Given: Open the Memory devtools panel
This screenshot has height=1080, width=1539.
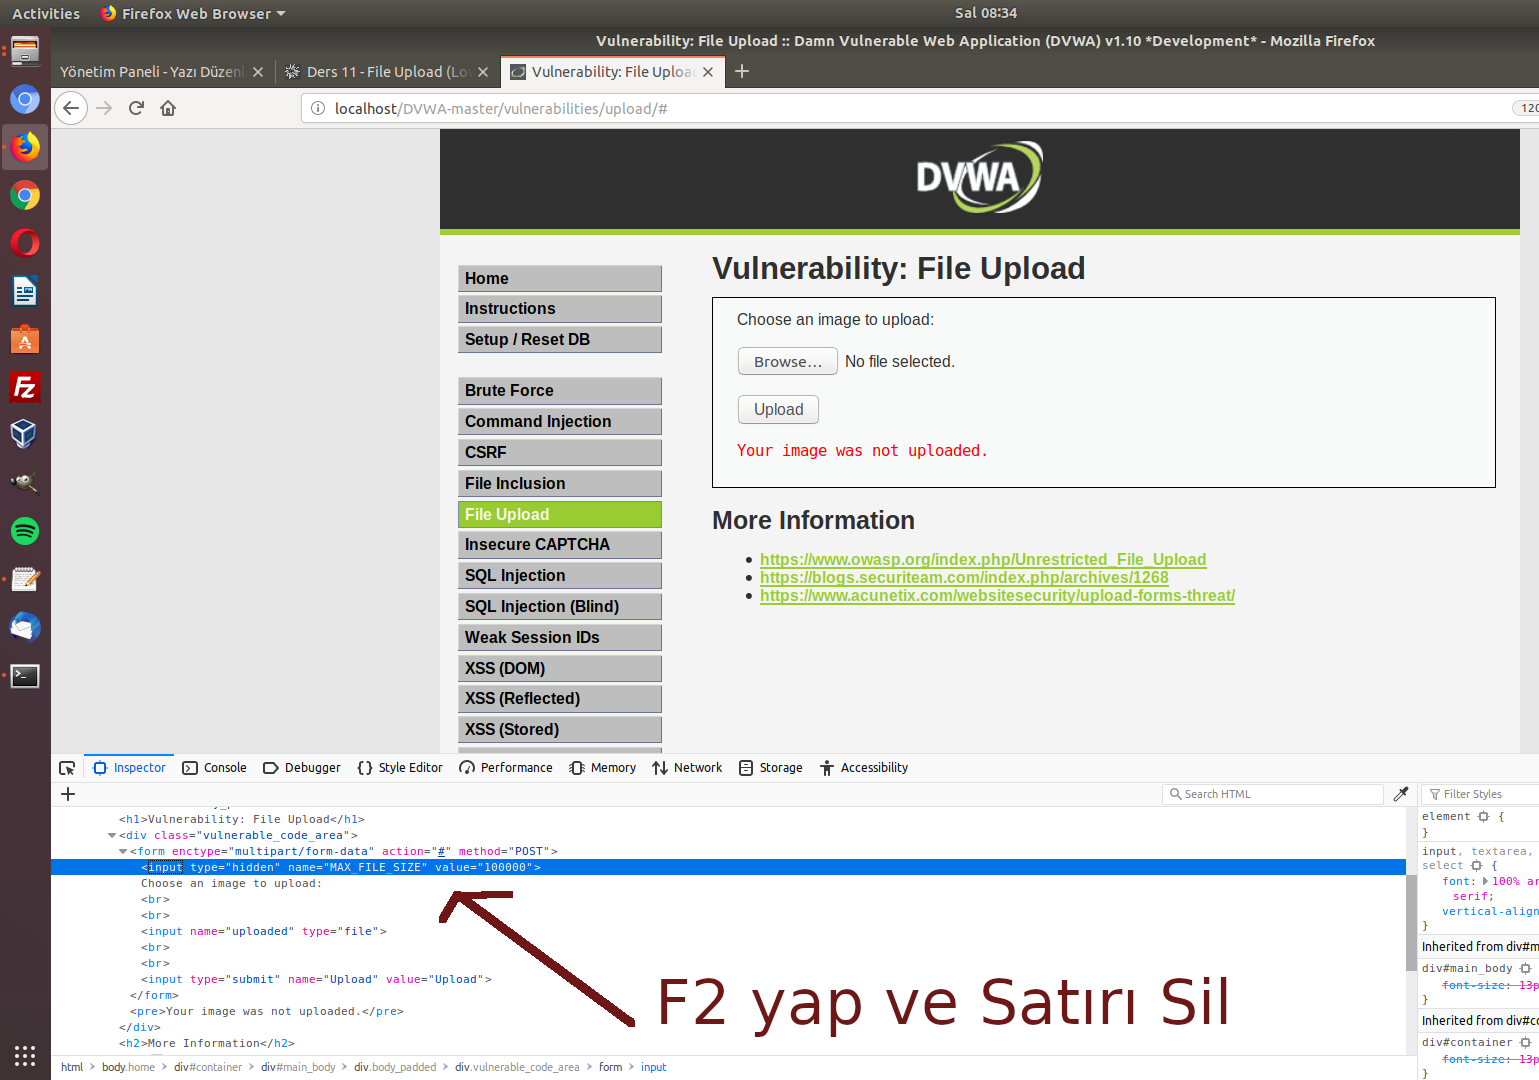Looking at the screenshot, I should point(603,768).
